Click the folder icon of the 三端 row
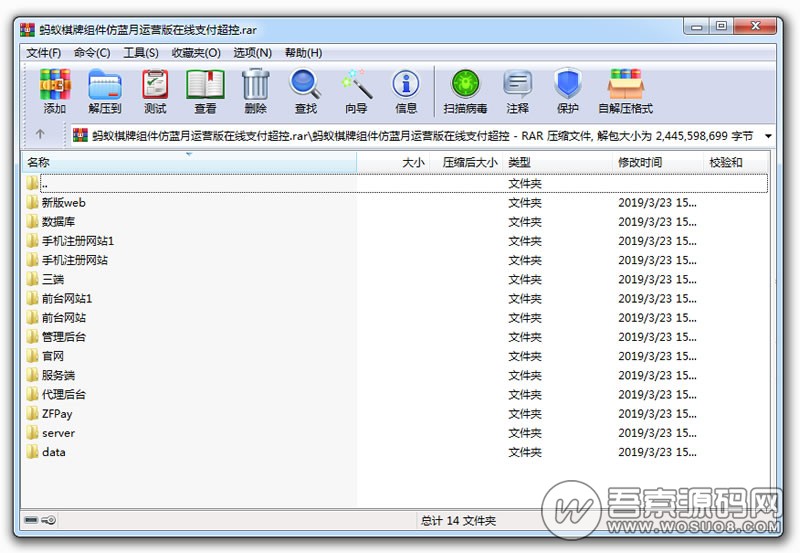 [32, 279]
